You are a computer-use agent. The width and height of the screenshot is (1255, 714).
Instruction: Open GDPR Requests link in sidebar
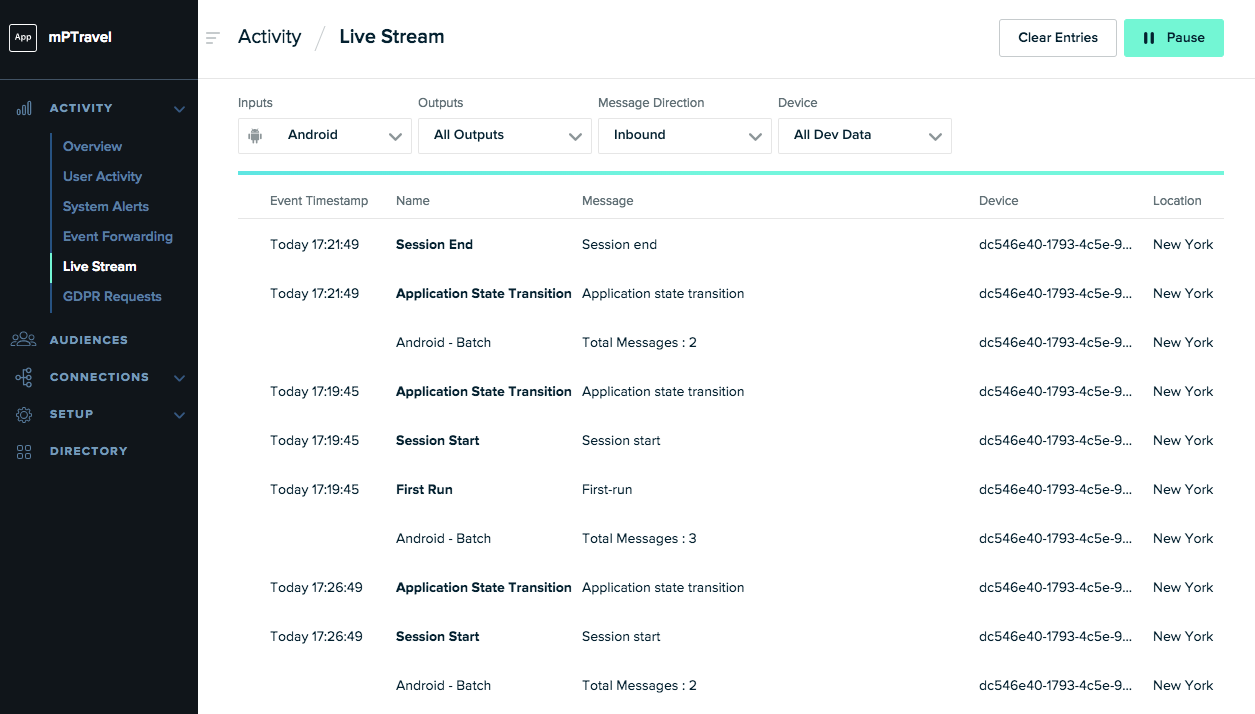[112, 297]
